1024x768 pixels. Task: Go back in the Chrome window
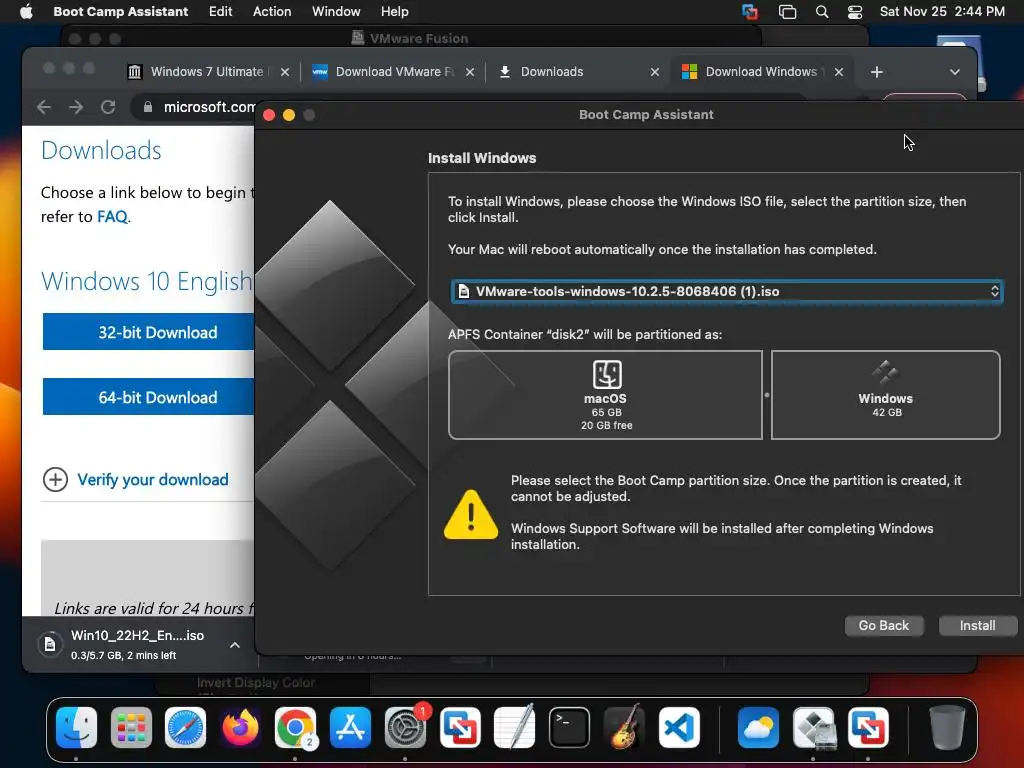[44, 107]
